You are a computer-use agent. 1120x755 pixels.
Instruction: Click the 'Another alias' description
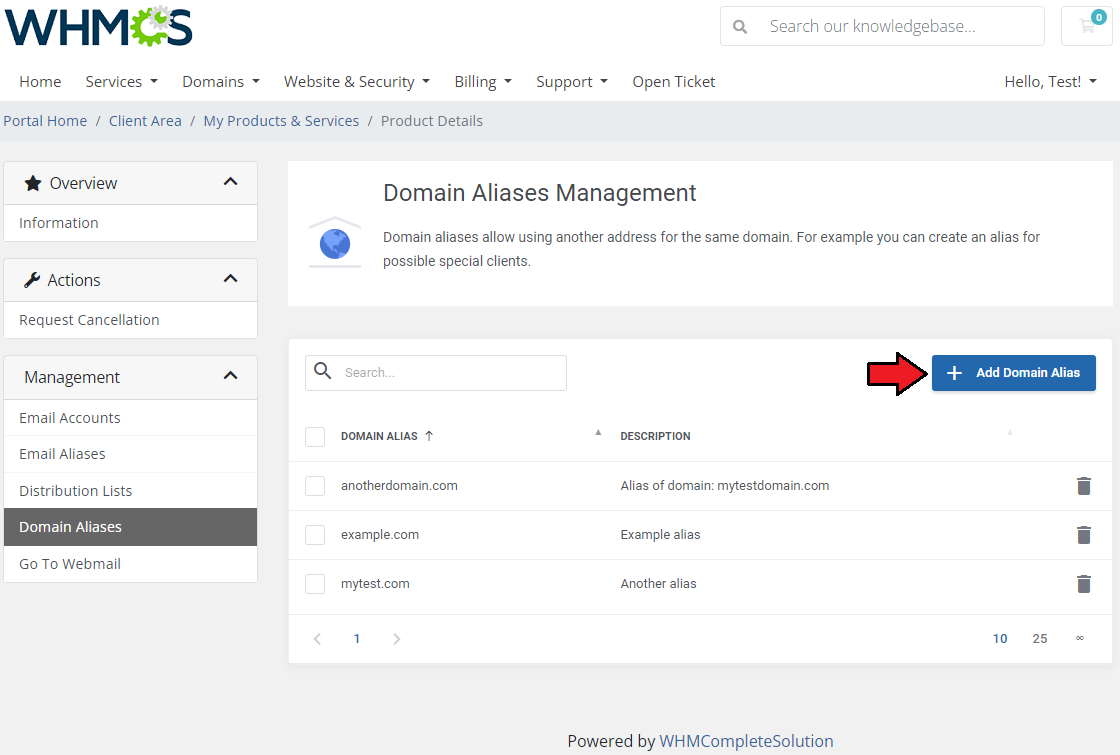(x=658, y=584)
